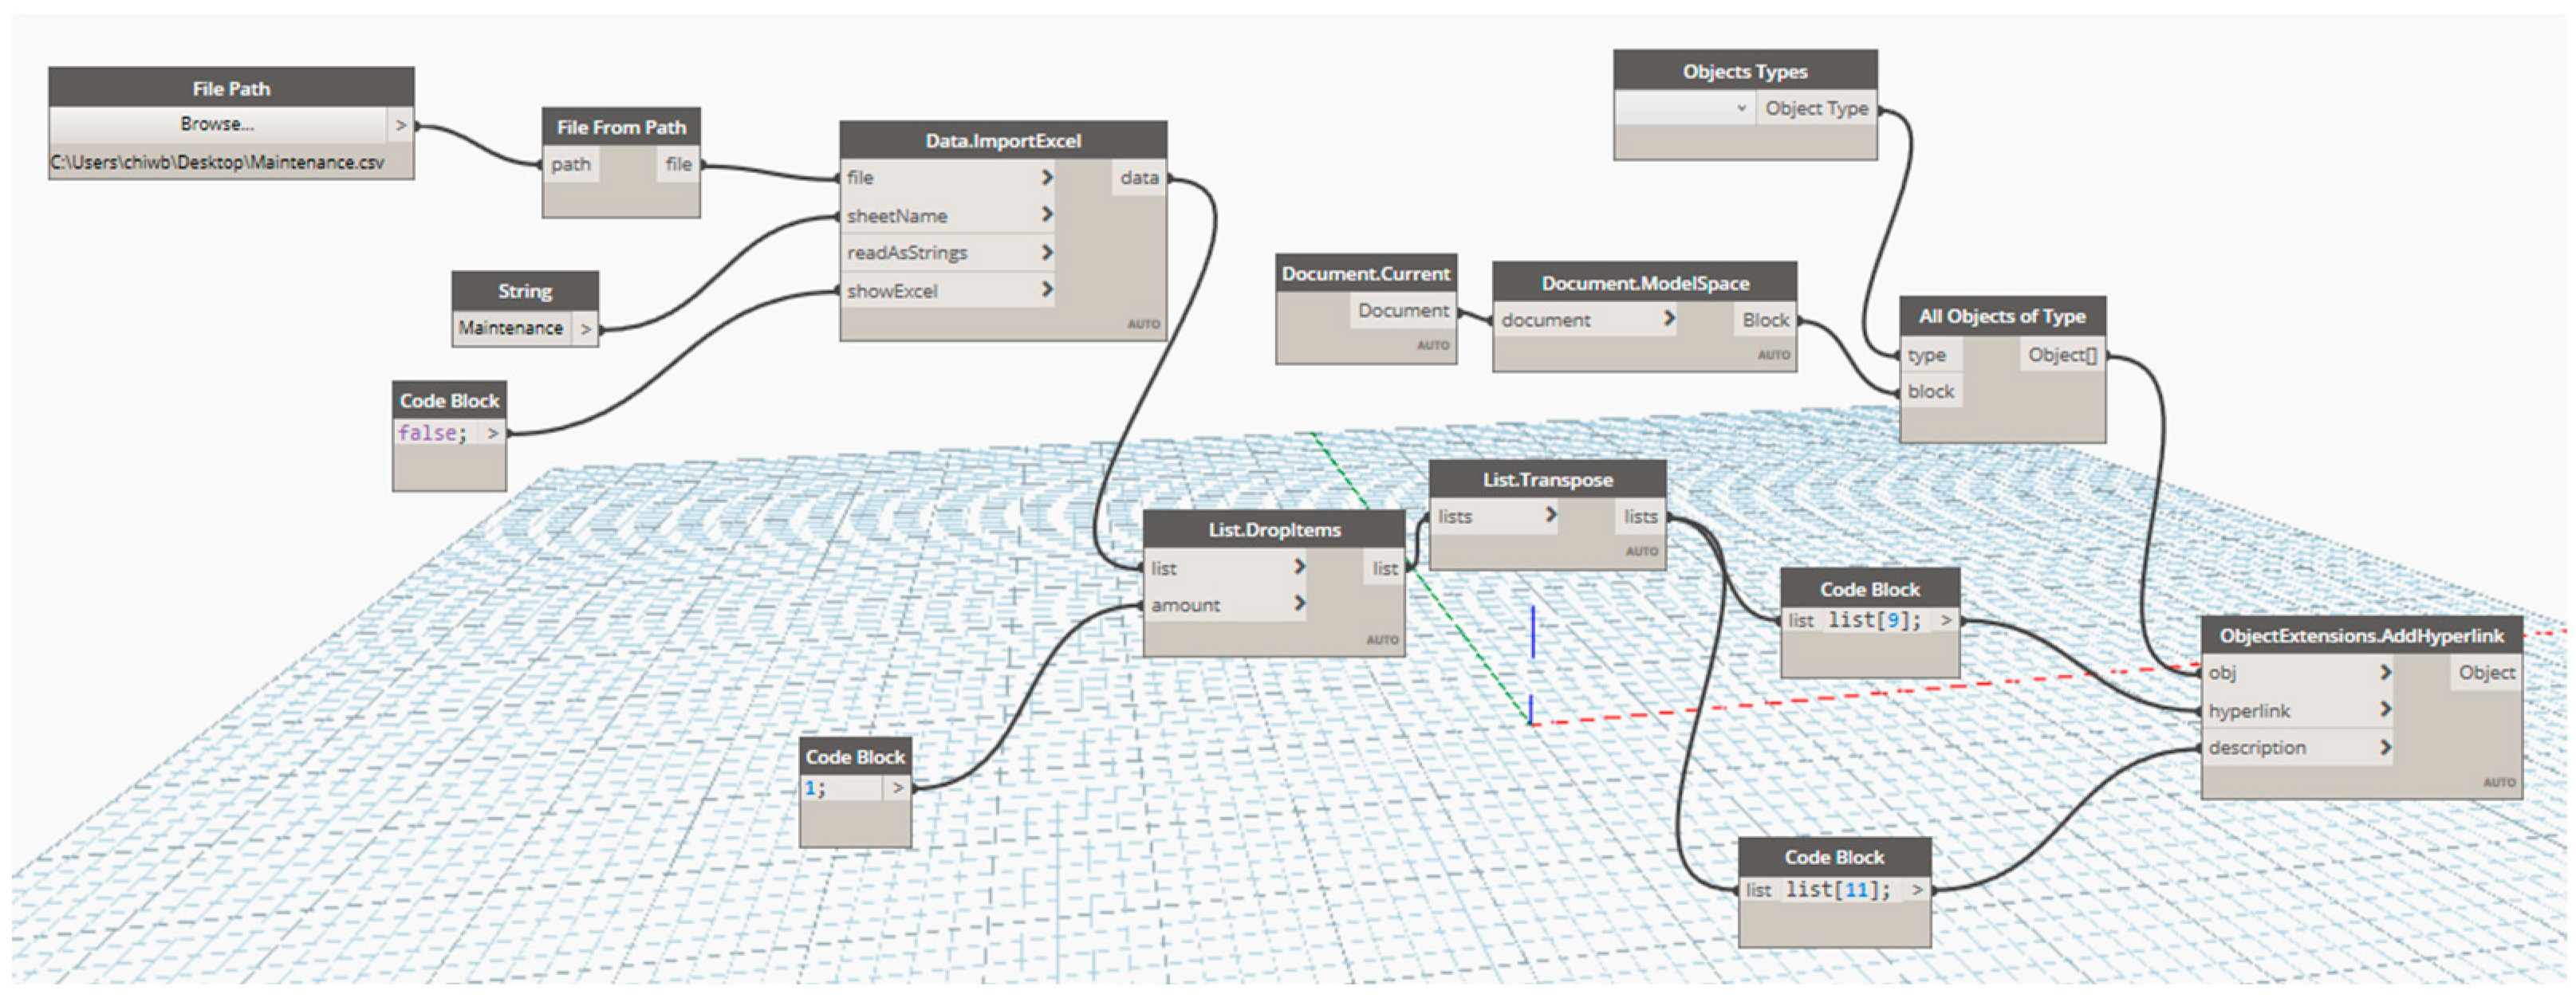Image resolution: width=2576 pixels, height=1002 pixels.
Task: Click the Maintenance String node output arrow
Action: 585,329
